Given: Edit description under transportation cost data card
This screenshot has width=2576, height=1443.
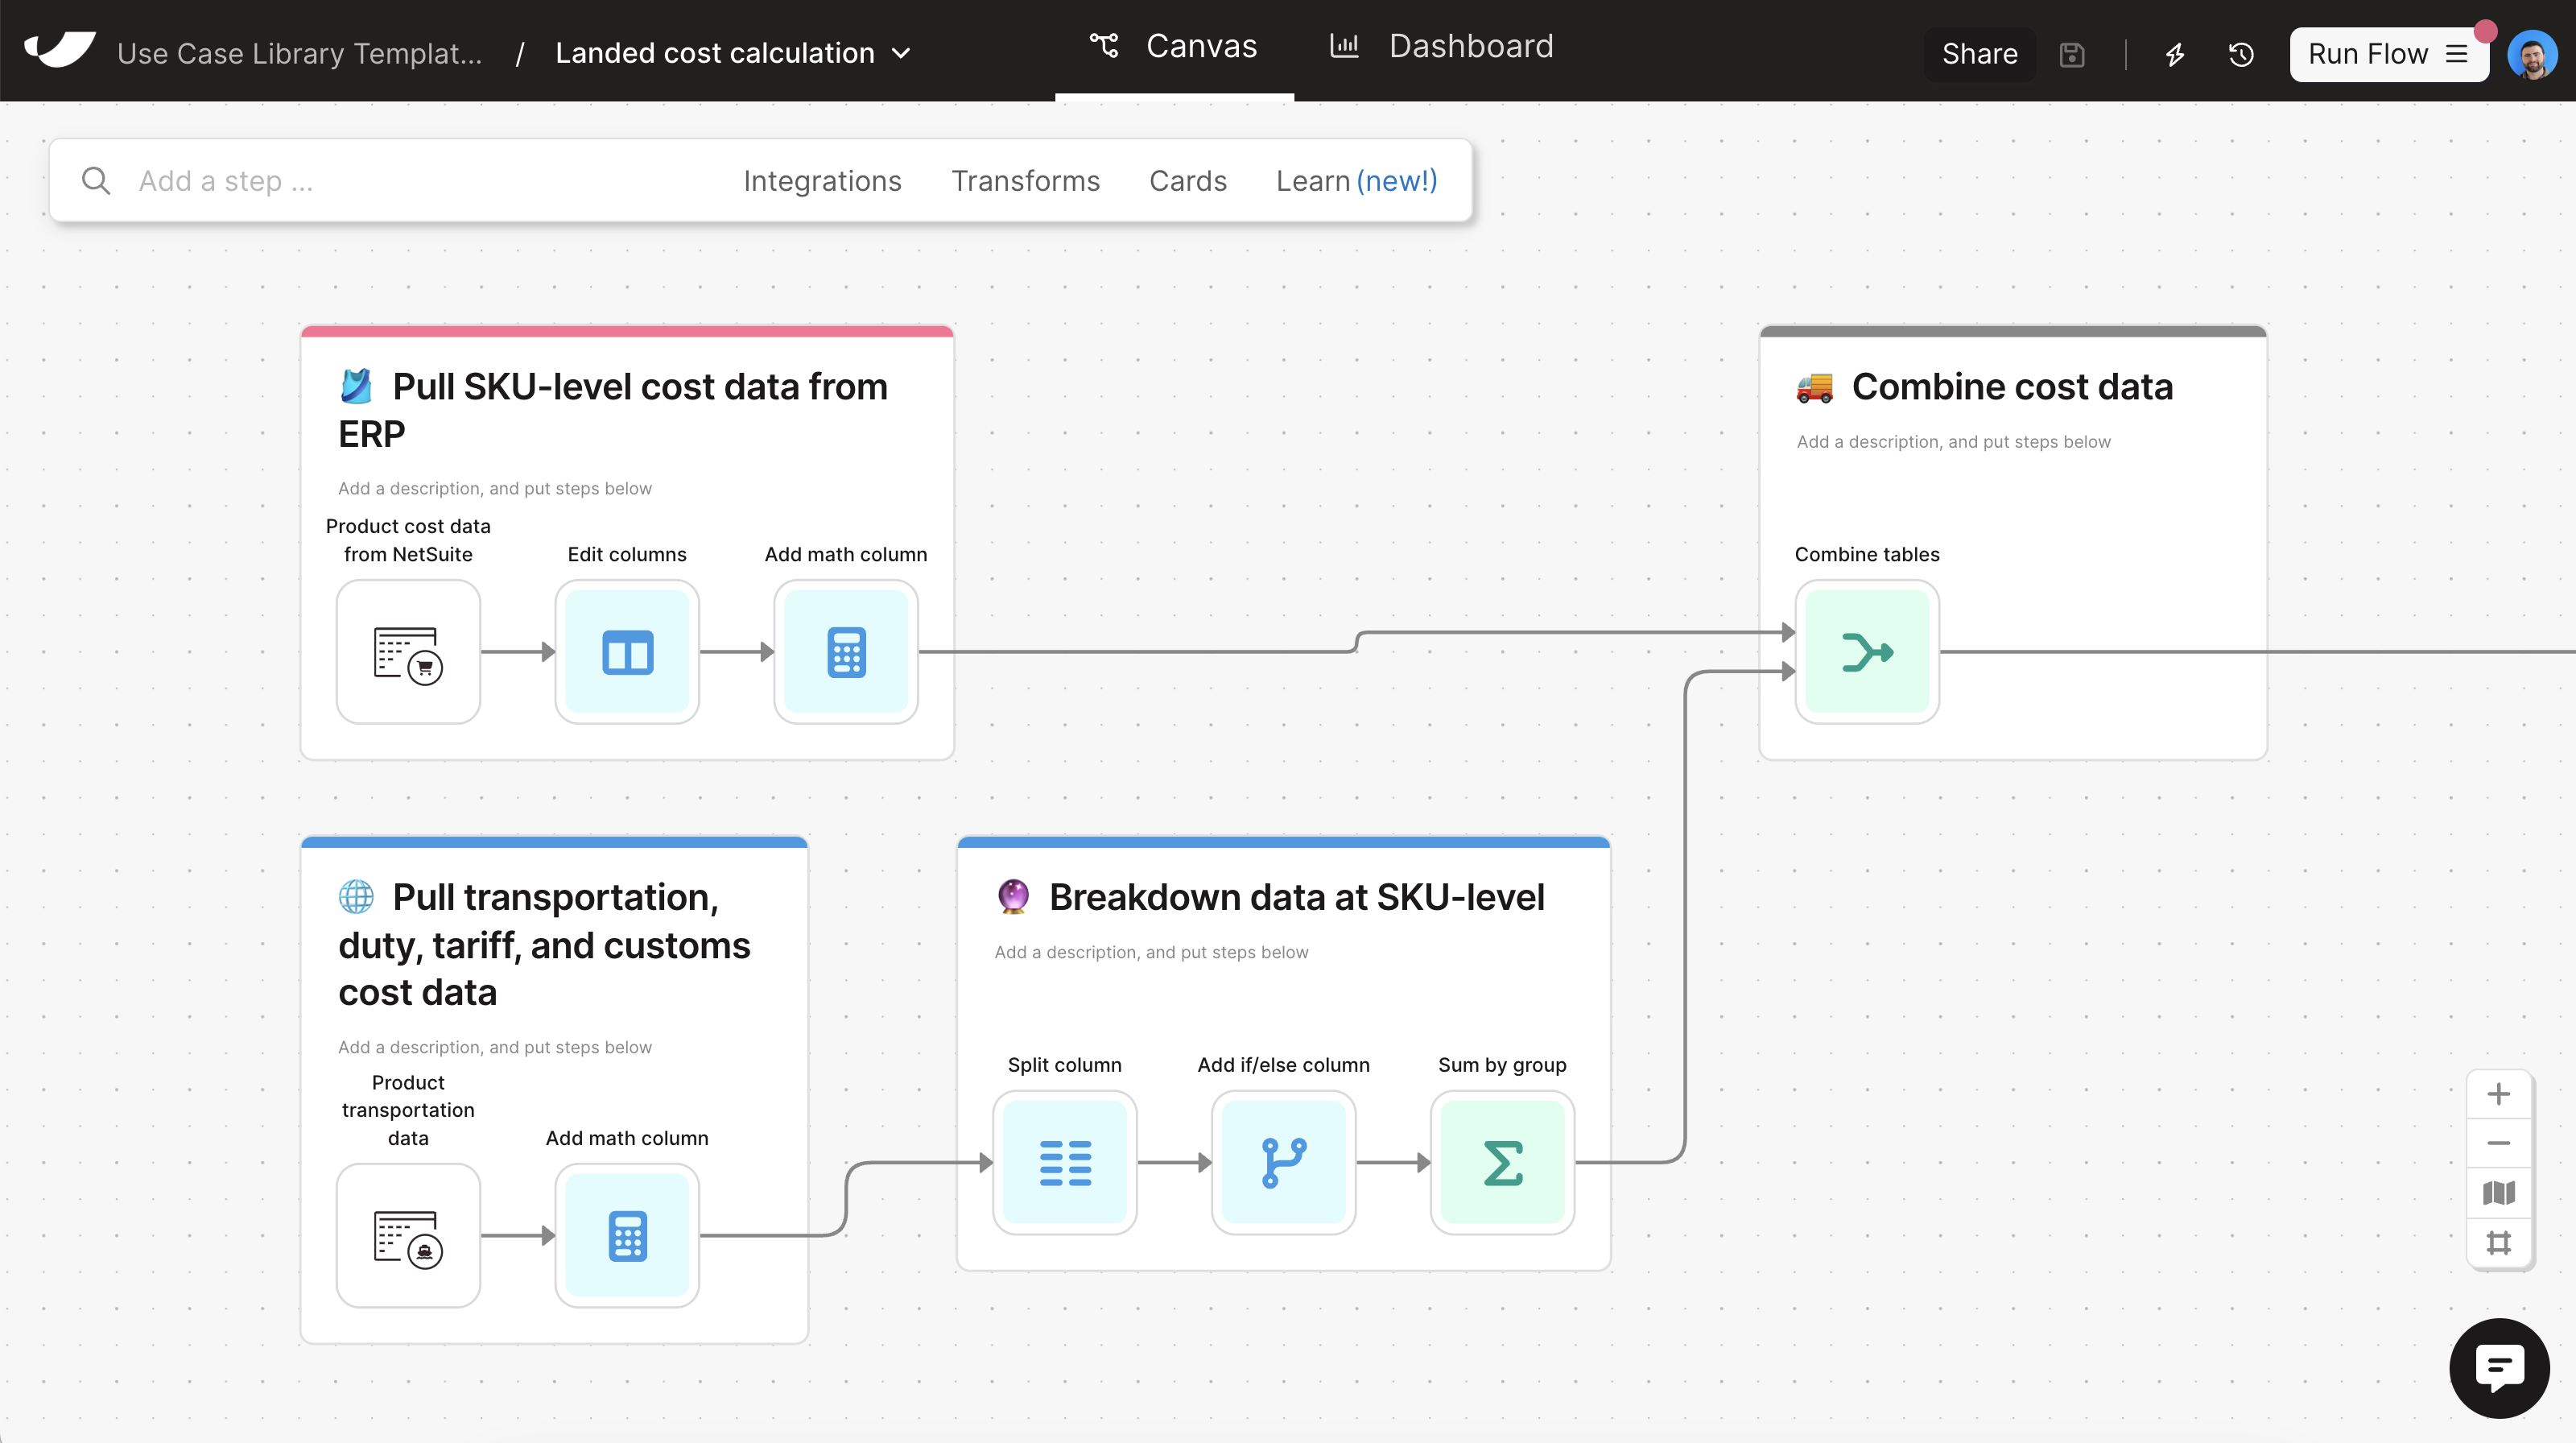Looking at the screenshot, I should pos(495,1047).
